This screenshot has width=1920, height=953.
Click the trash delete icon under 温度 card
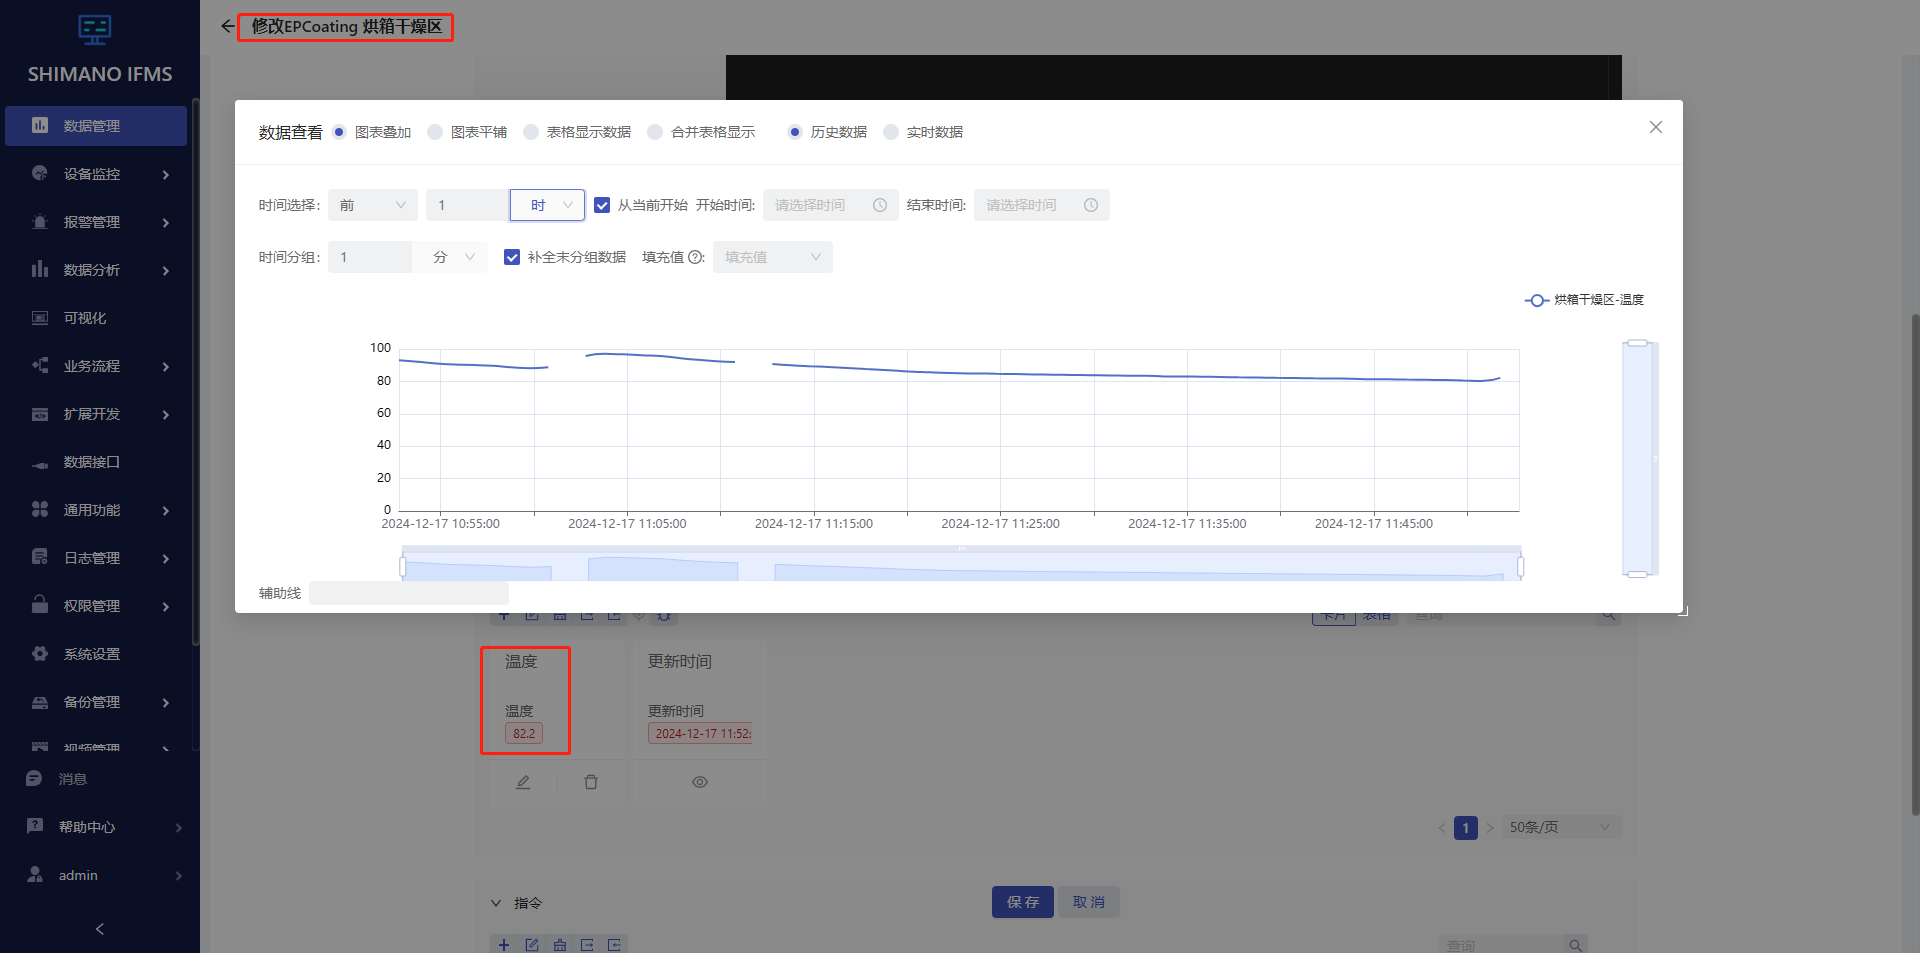[591, 782]
